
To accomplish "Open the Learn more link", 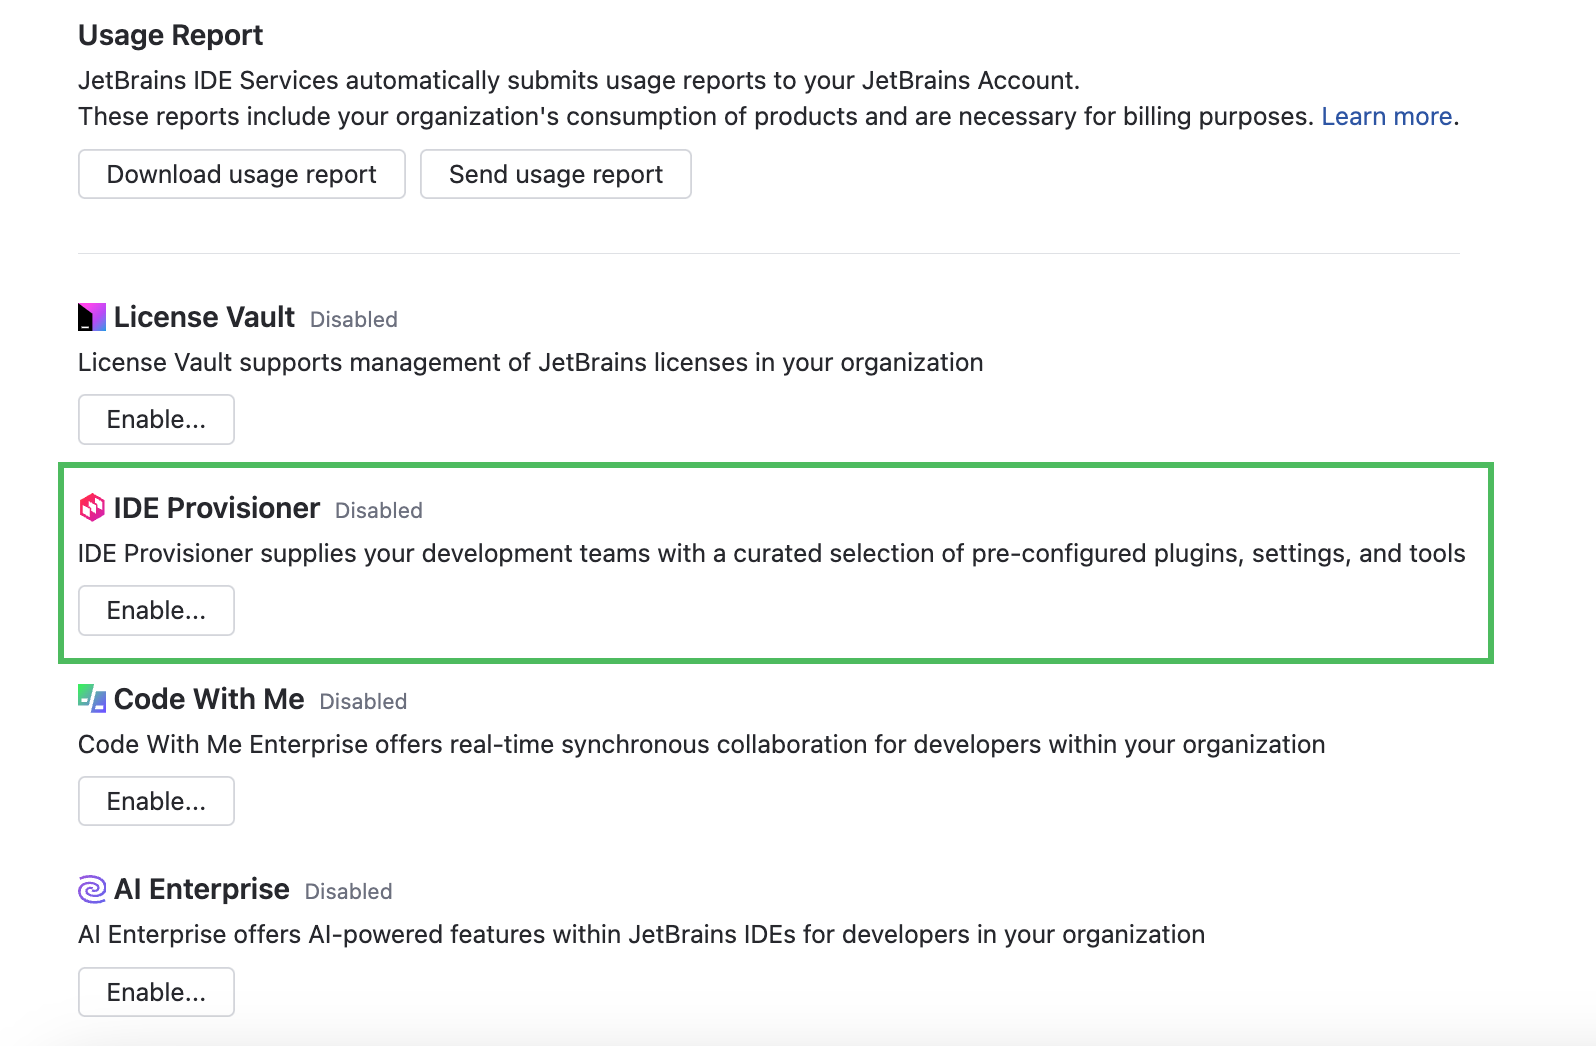I will tap(1386, 117).
